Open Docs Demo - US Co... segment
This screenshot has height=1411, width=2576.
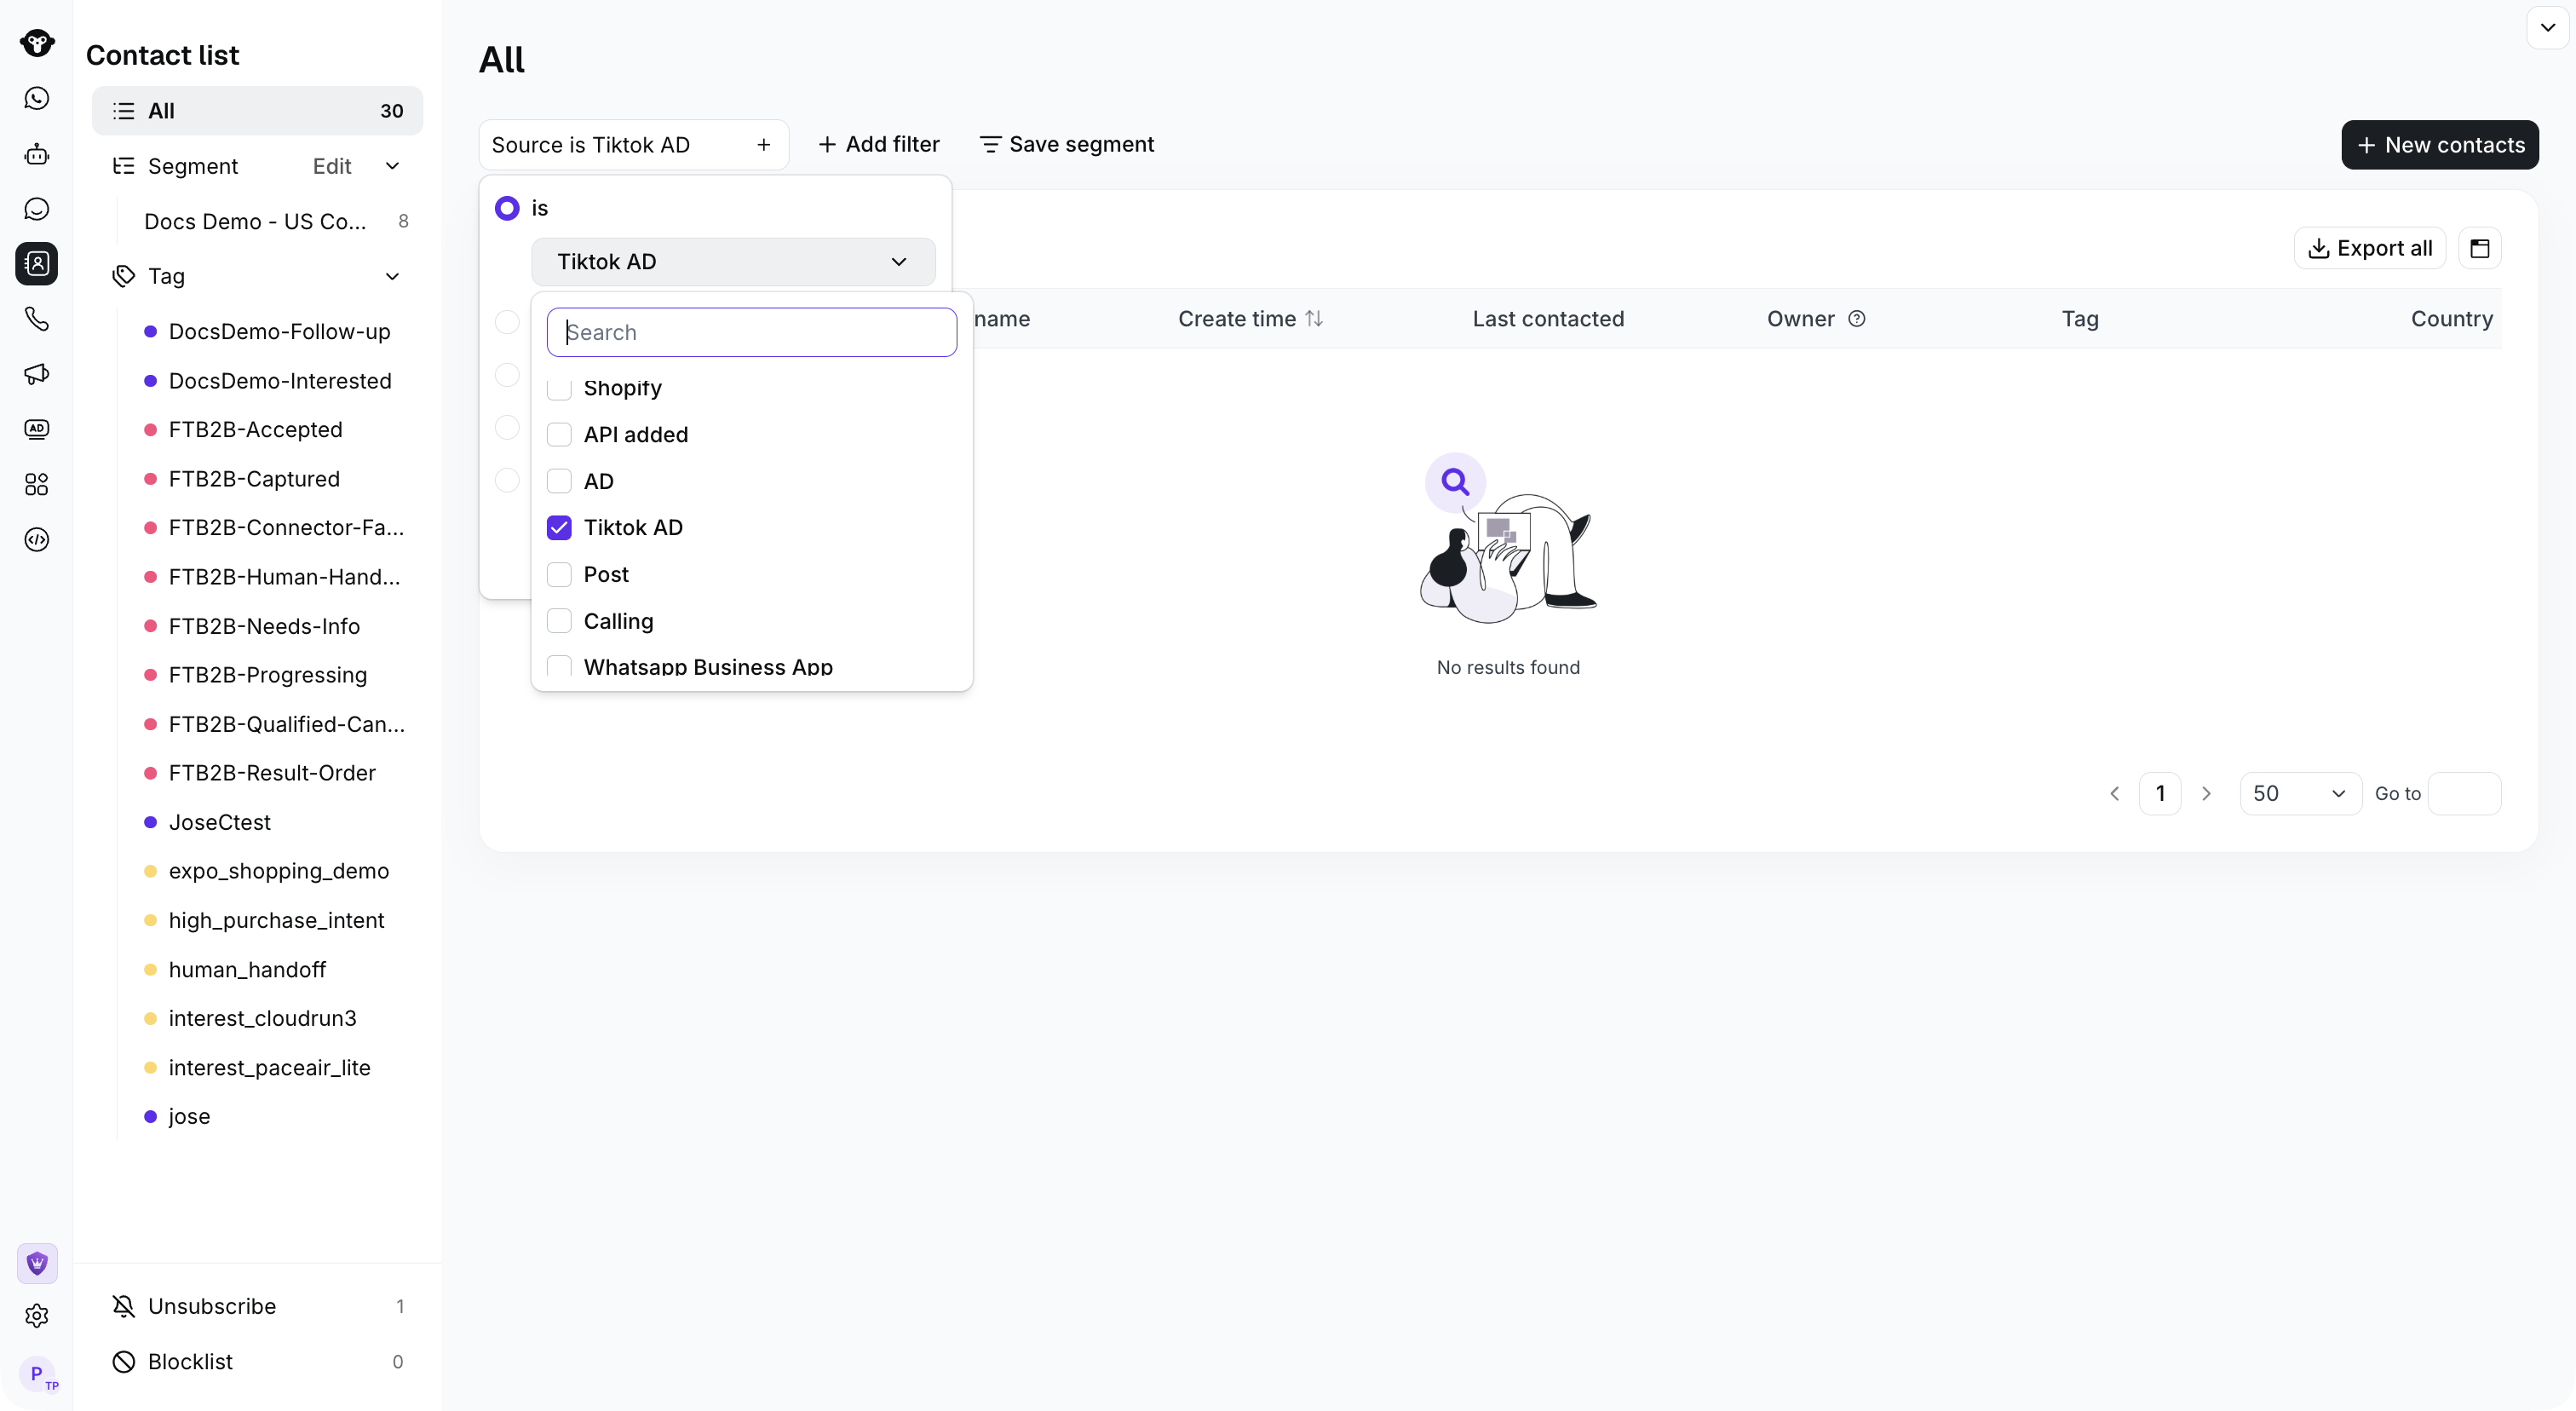click(257, 221)
